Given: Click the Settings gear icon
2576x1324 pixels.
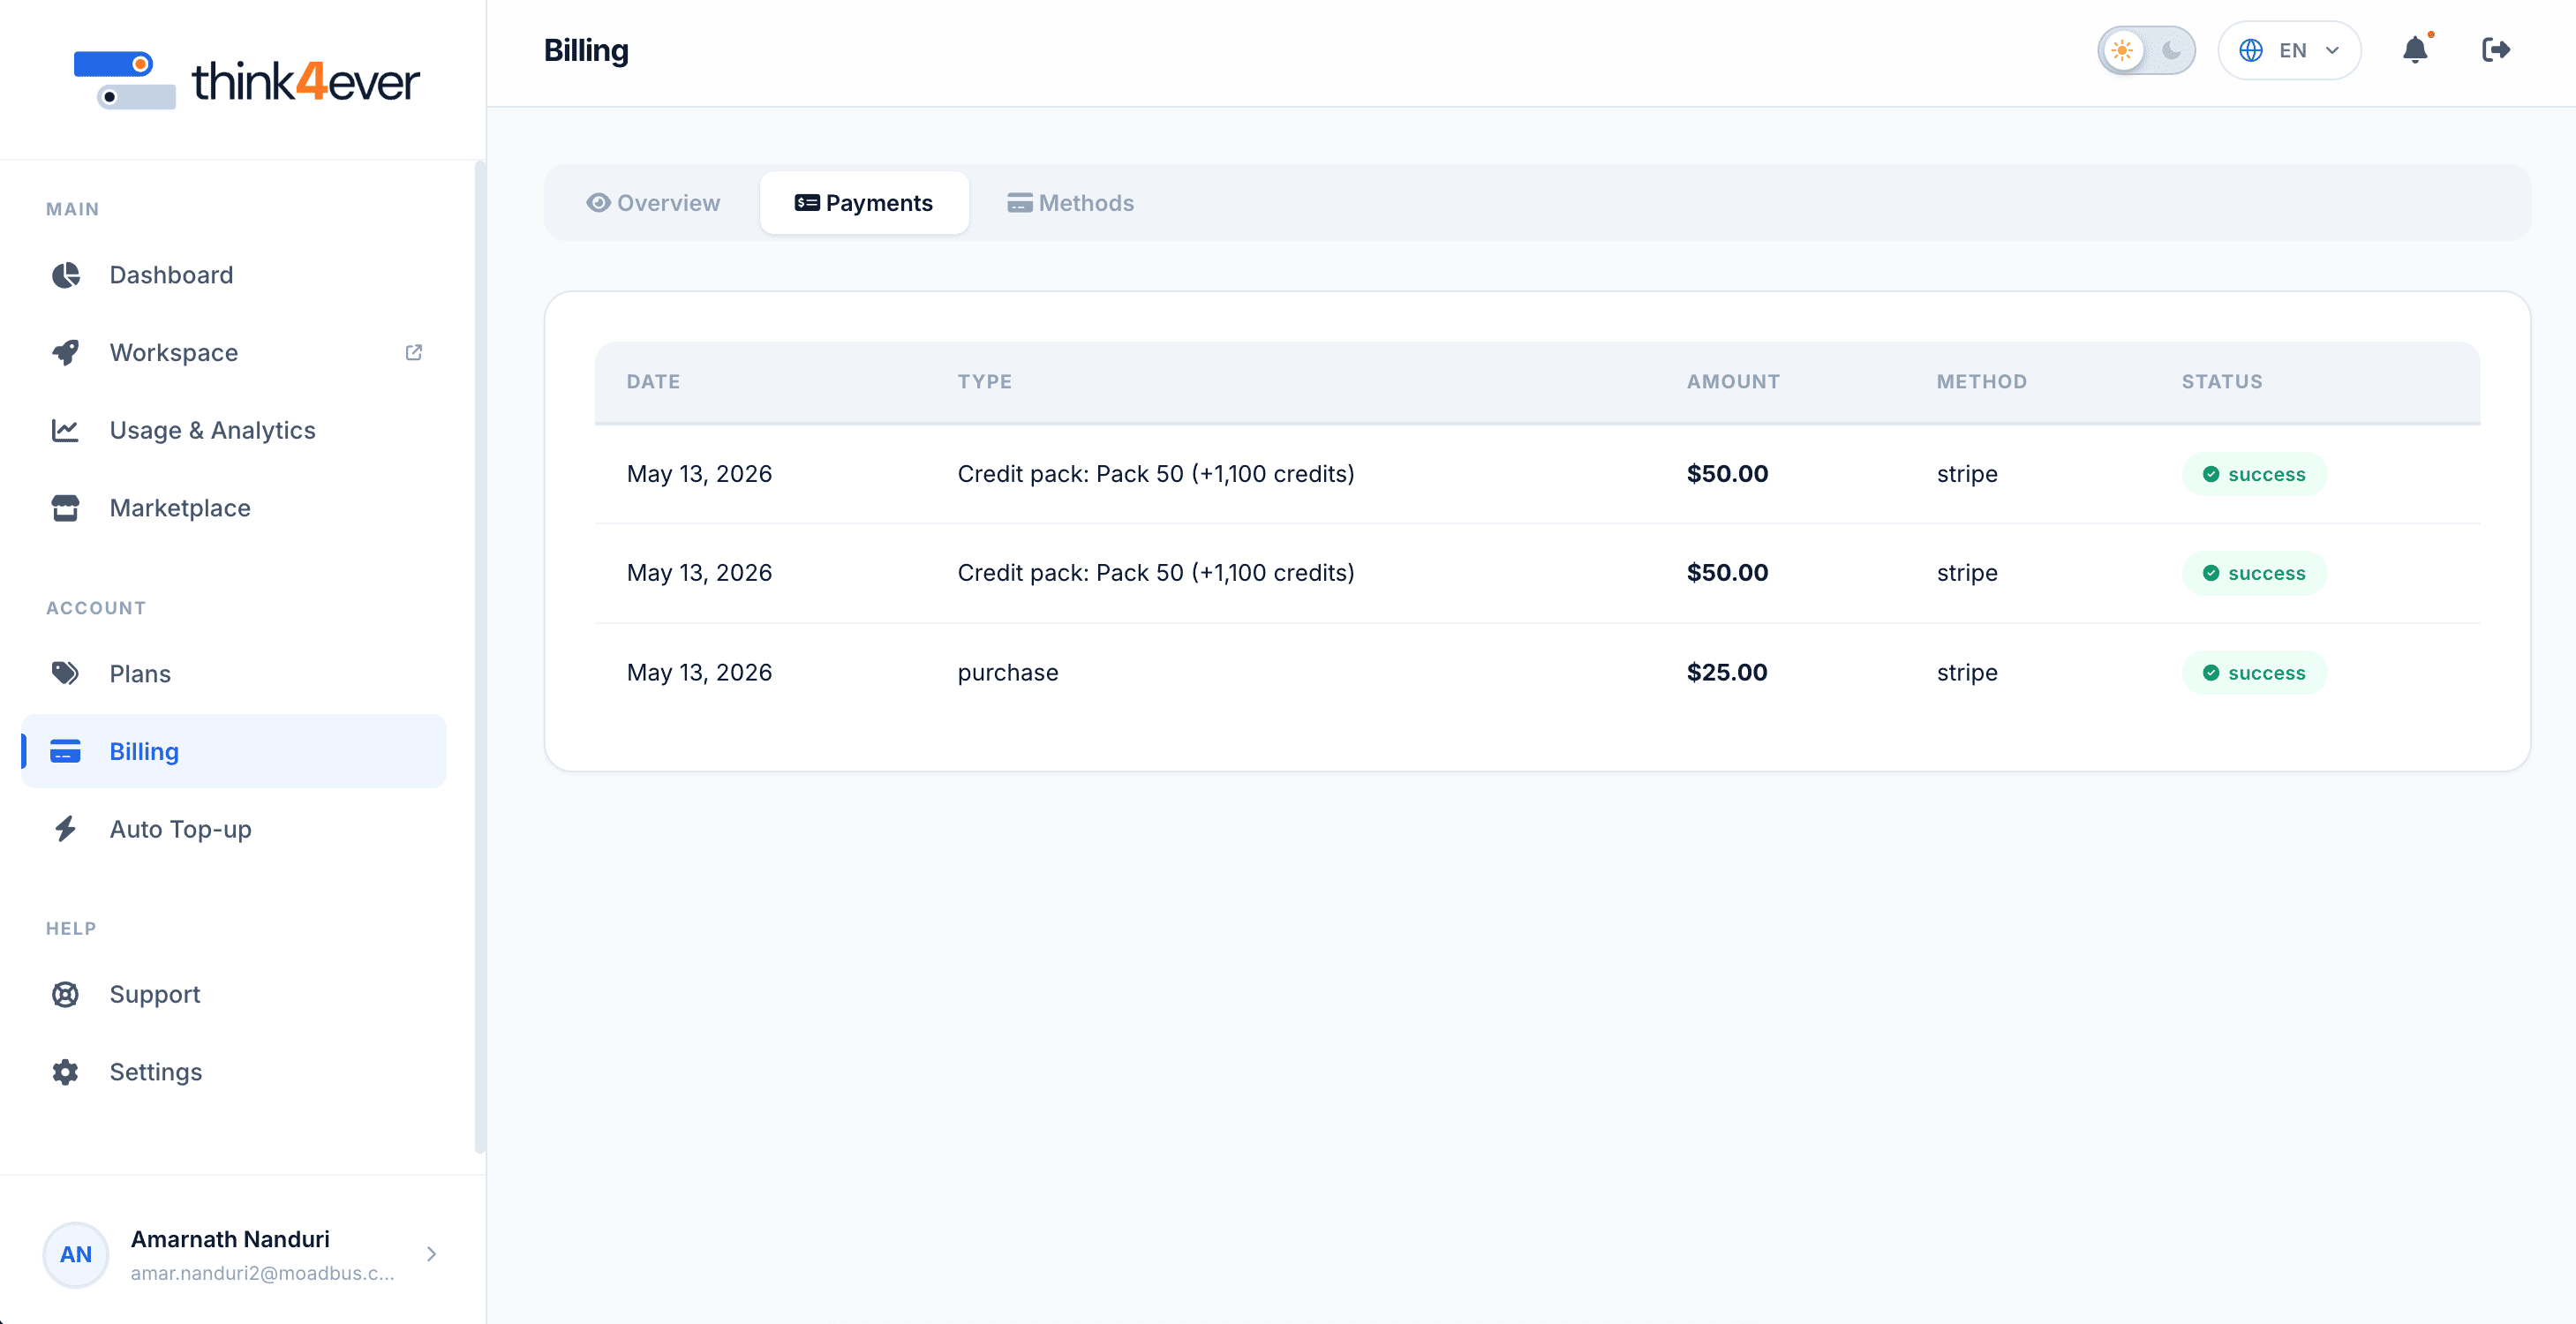Looking at the screenshot, I should point(66,1072).
